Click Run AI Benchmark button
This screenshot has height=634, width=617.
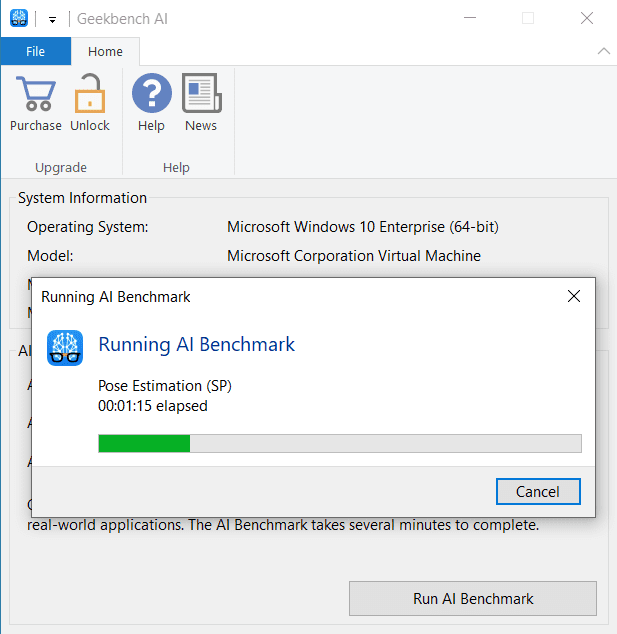tap(473, 598)
